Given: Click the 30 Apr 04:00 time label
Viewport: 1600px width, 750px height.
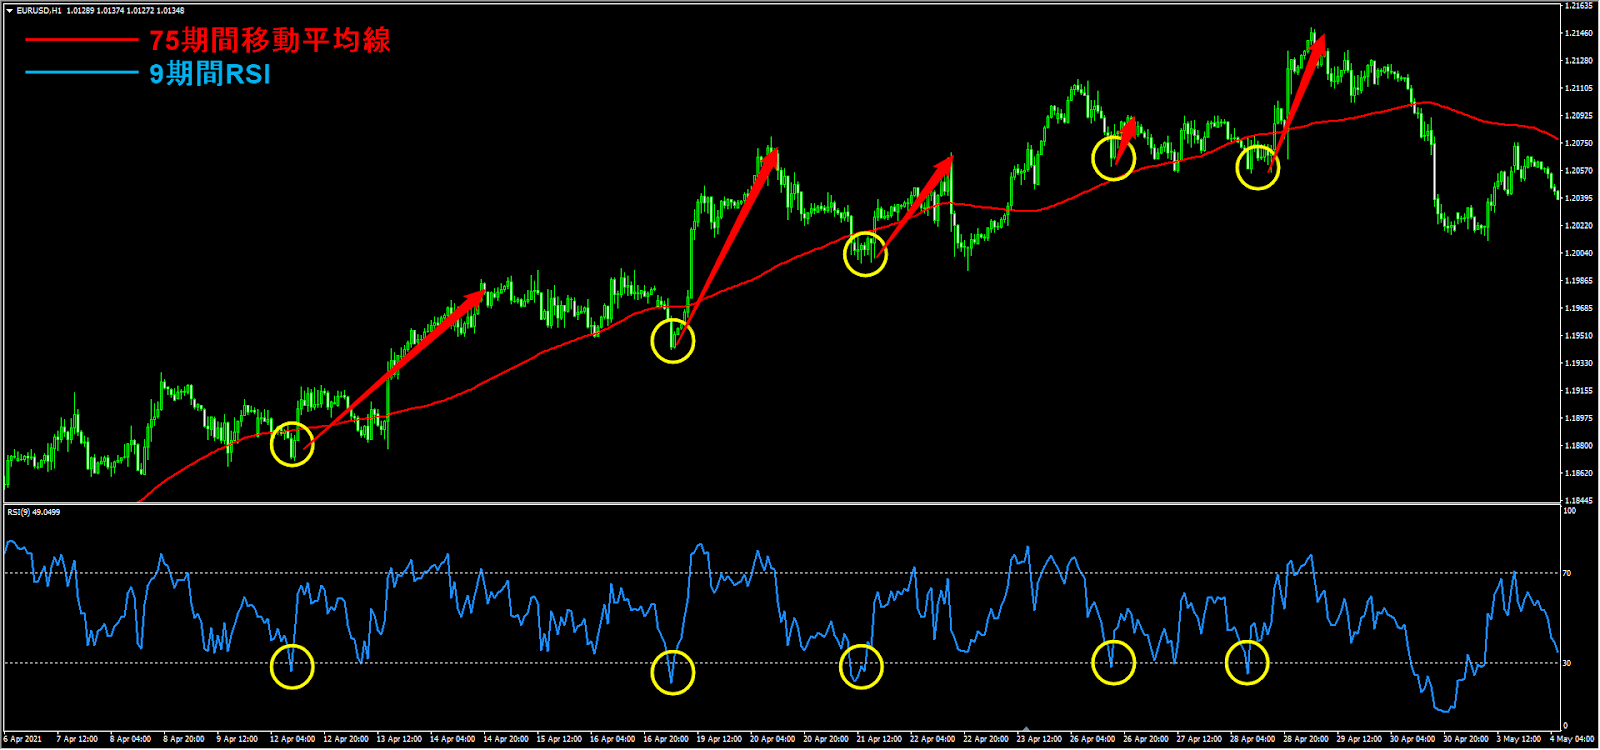Looking at the screenshot, I should pos(1412,739).
